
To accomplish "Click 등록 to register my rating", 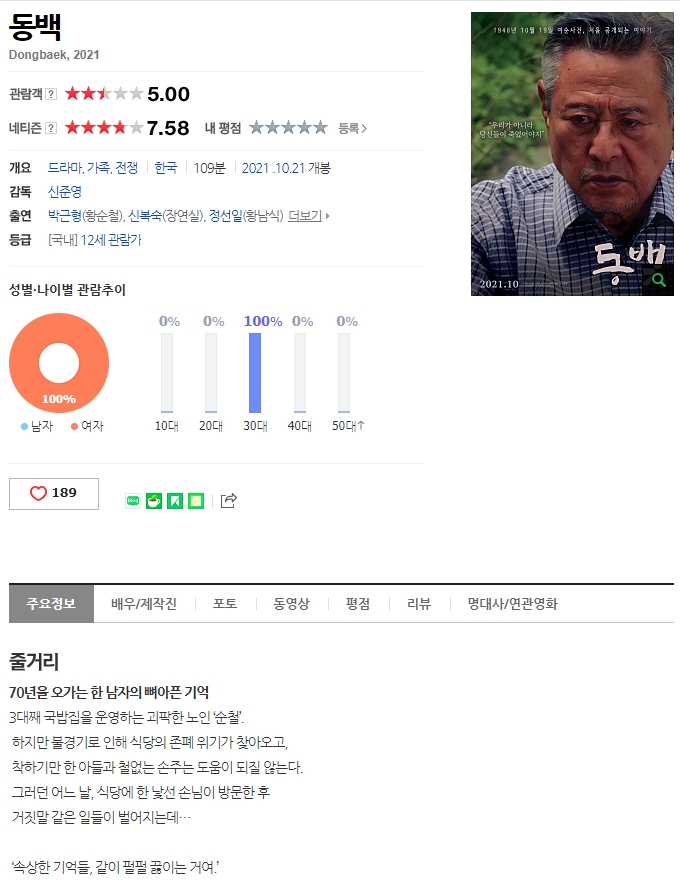I will click(352, 128).
